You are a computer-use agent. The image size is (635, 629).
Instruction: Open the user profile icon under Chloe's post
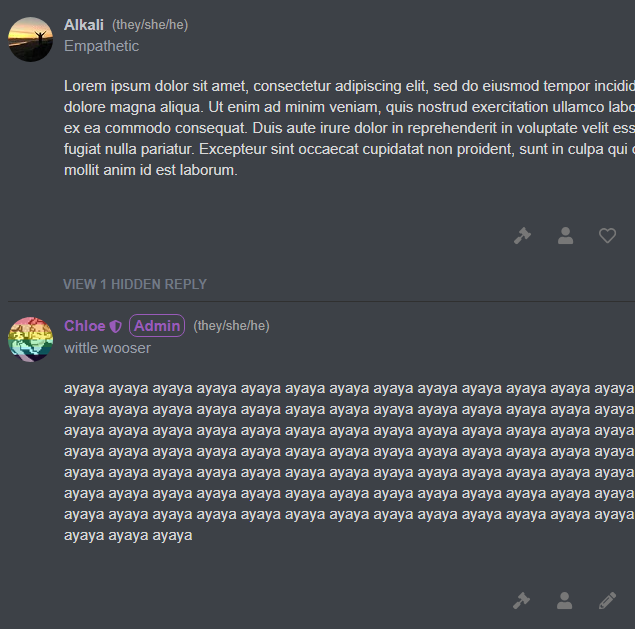[x=565, y=601]
